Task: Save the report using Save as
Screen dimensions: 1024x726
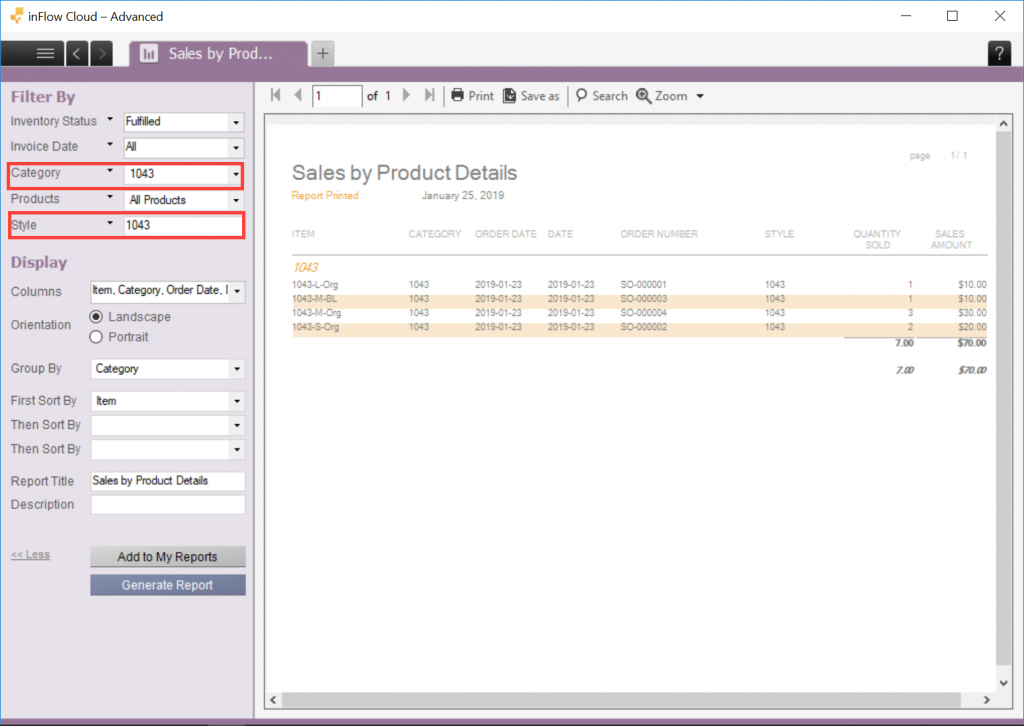Action: [x=531, y=96]
